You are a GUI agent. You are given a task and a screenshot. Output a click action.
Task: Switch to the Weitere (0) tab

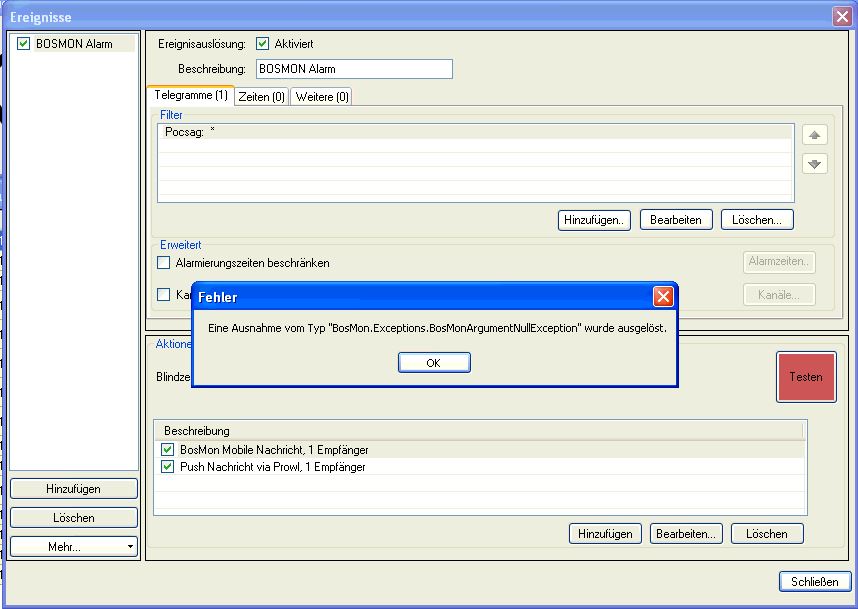pyautogui.click(x=322, y=97)
